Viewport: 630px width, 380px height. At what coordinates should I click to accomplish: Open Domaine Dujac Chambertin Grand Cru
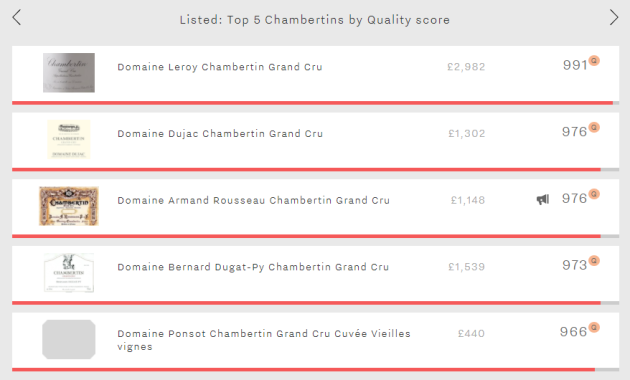tap(220, 134)
